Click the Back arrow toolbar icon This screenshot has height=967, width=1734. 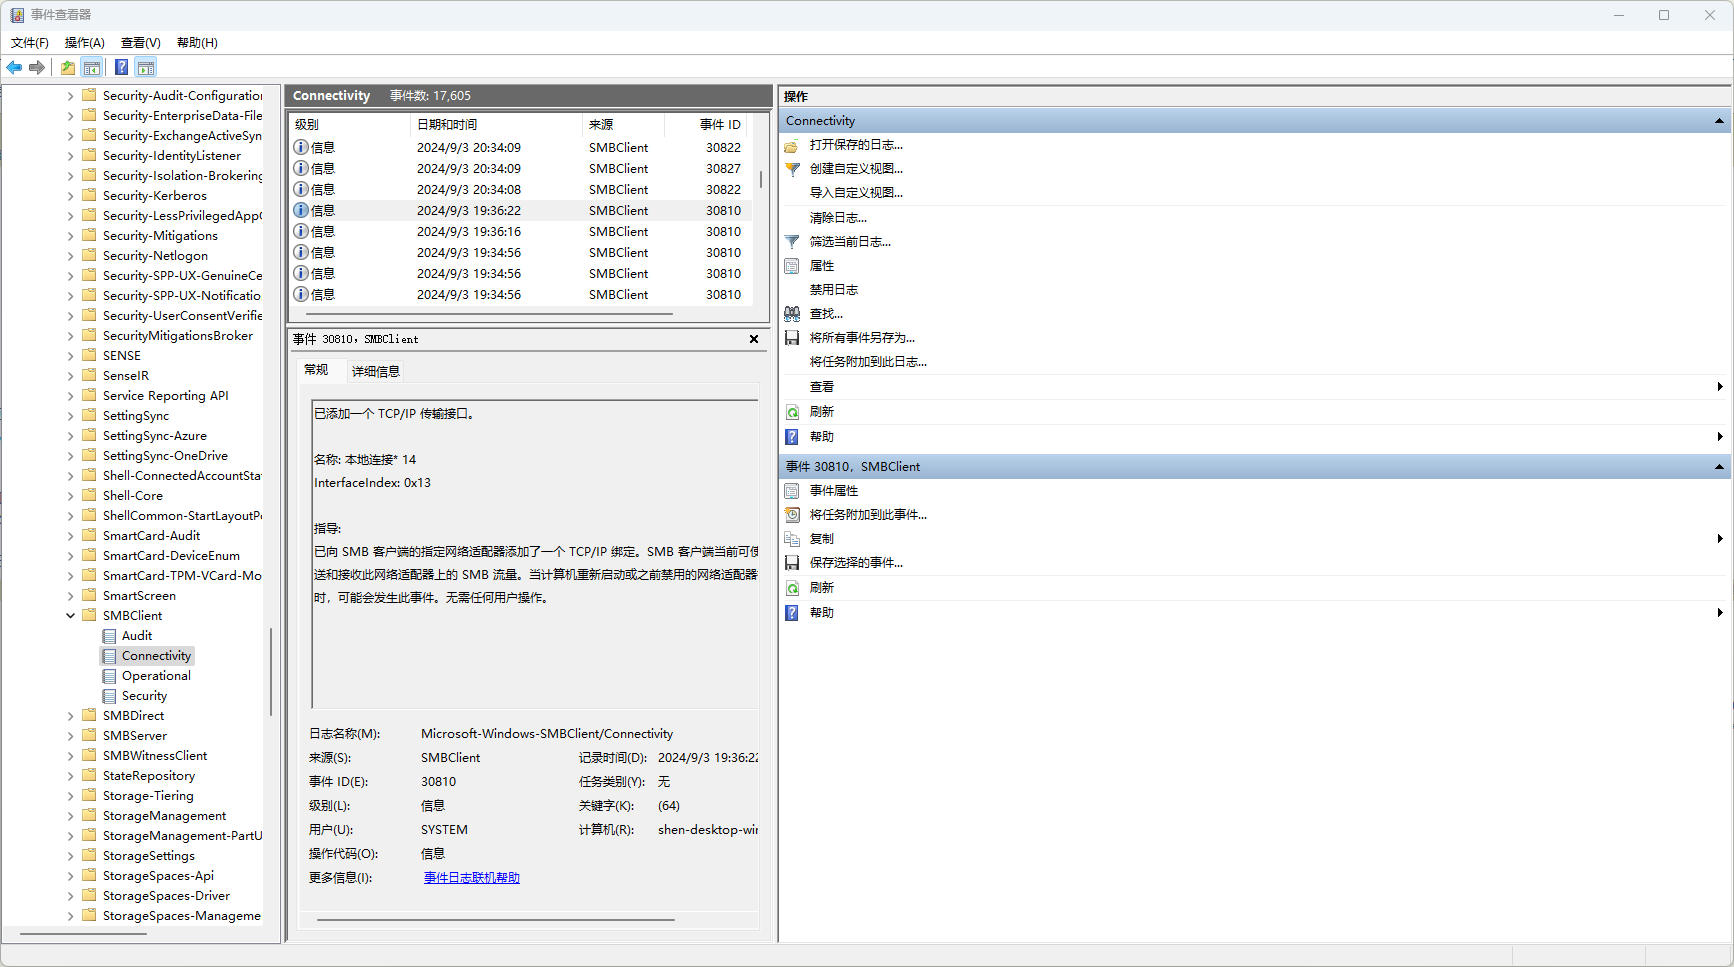coord(14,67)
